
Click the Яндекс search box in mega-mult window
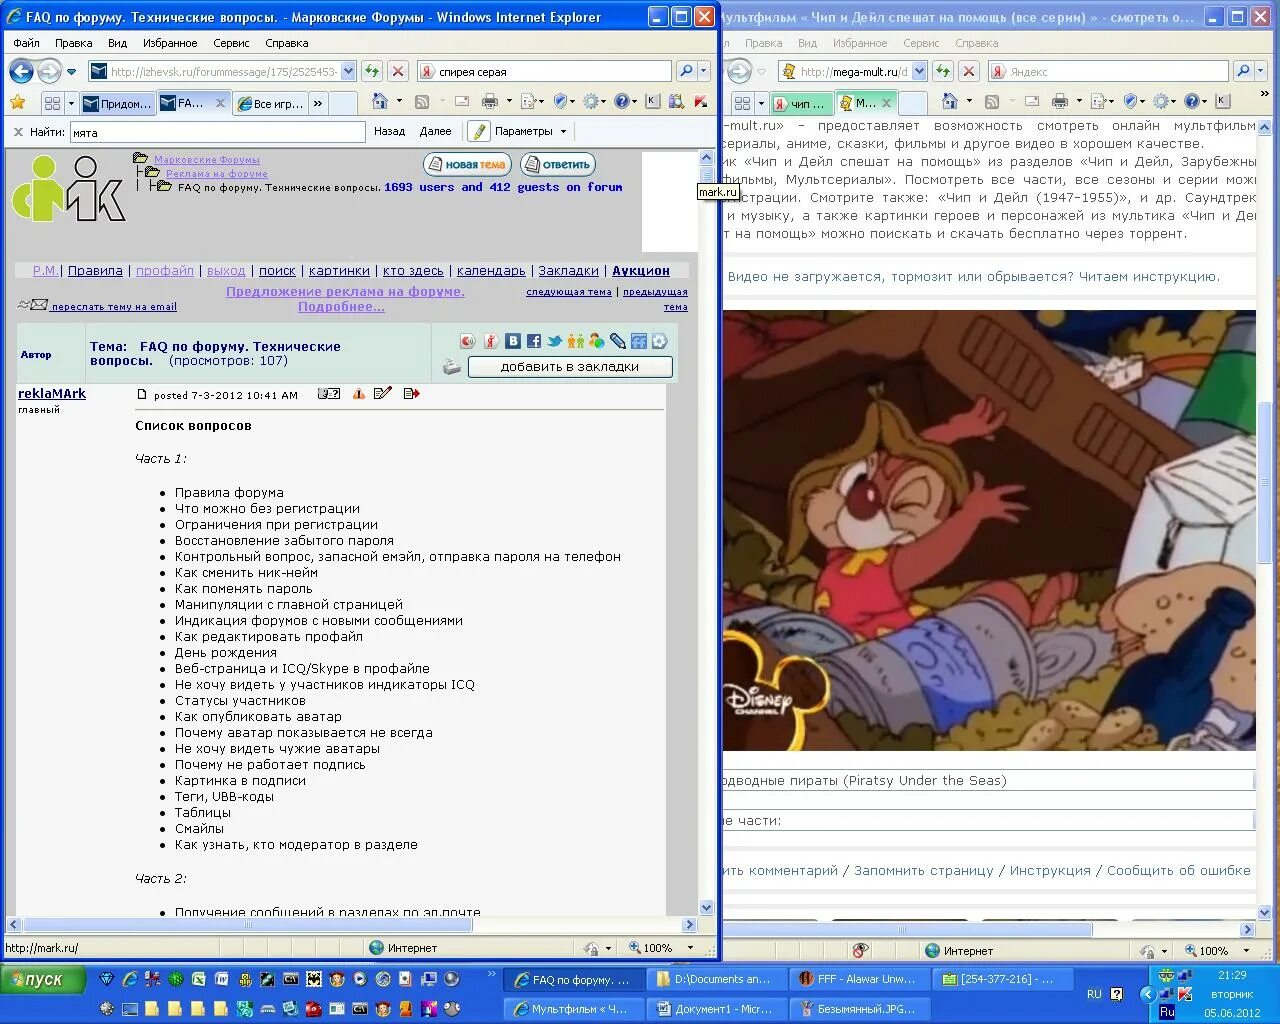point(1107,71)
